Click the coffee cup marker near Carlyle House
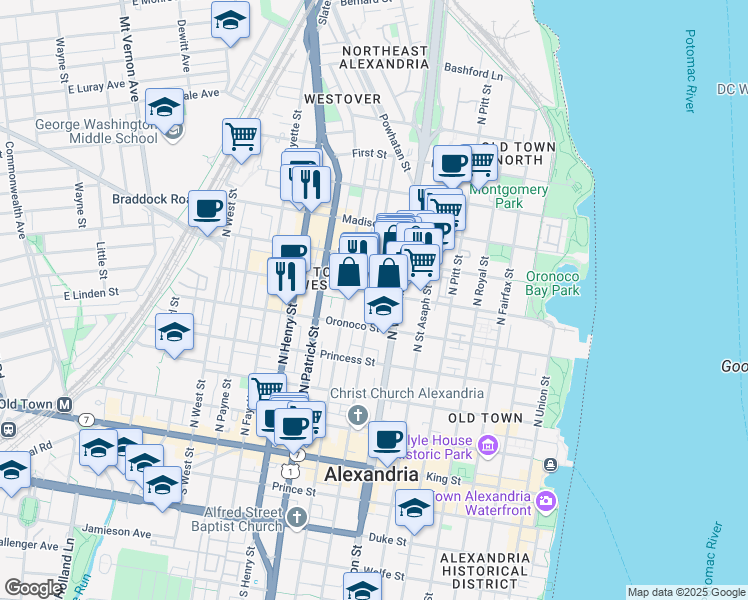 (x=387, y=443)
